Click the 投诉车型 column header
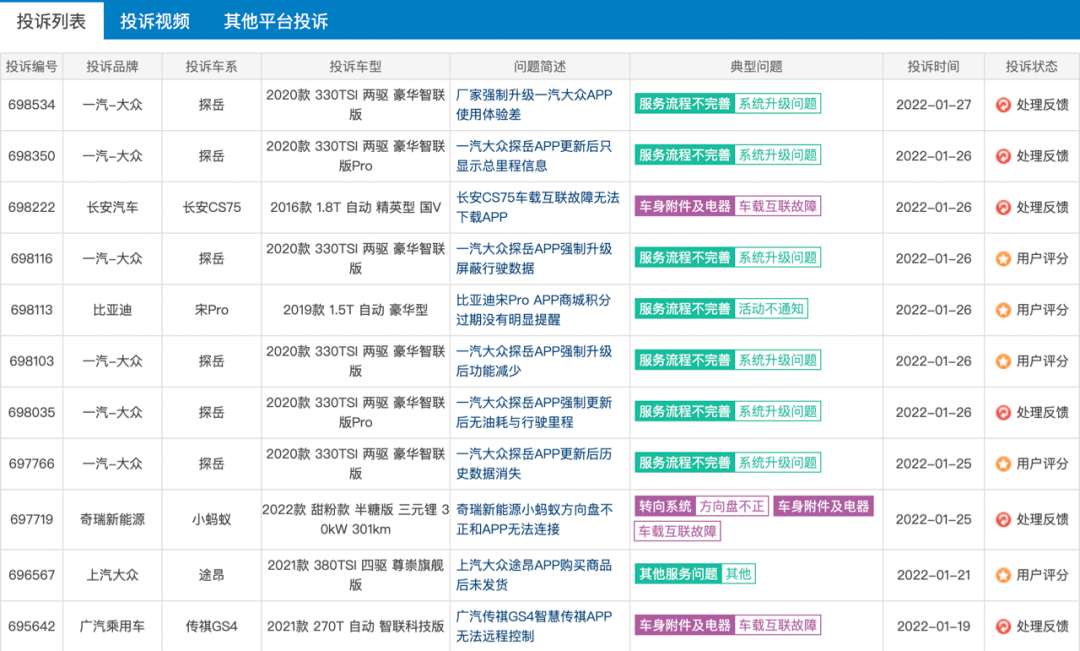Viewport: 1080px width, 651px height. [355, 67]
